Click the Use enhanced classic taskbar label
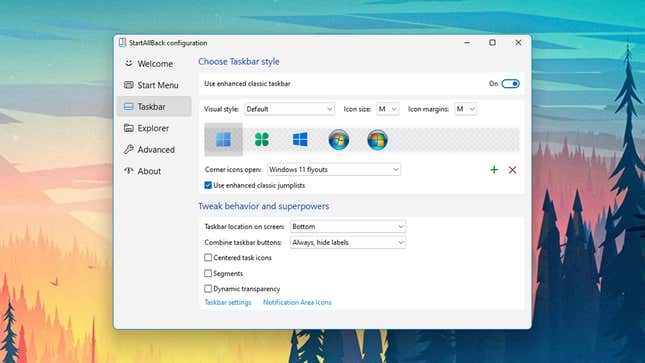This screenshot has height=363, width=645. point(247,84)
